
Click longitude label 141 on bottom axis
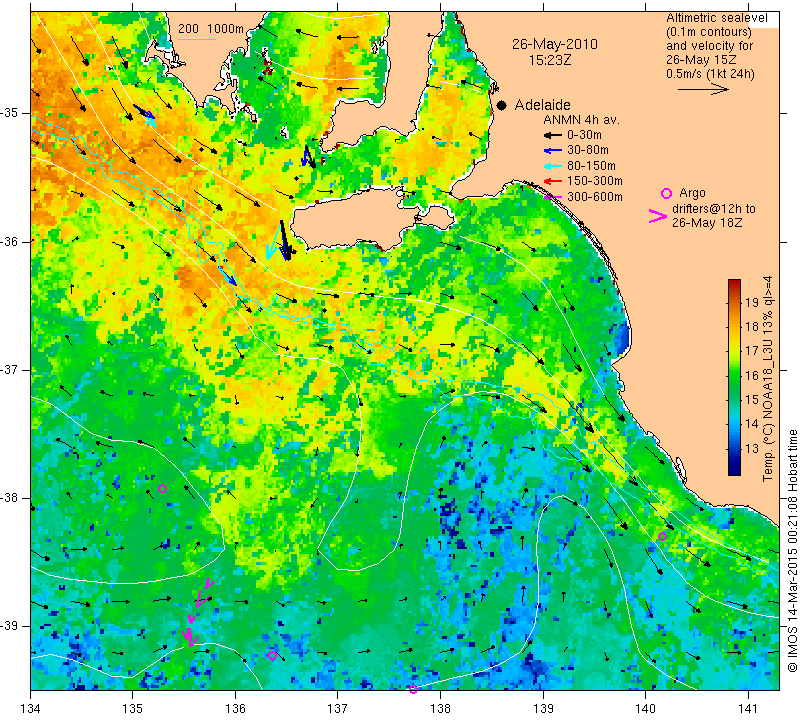[x=748, y=709]
